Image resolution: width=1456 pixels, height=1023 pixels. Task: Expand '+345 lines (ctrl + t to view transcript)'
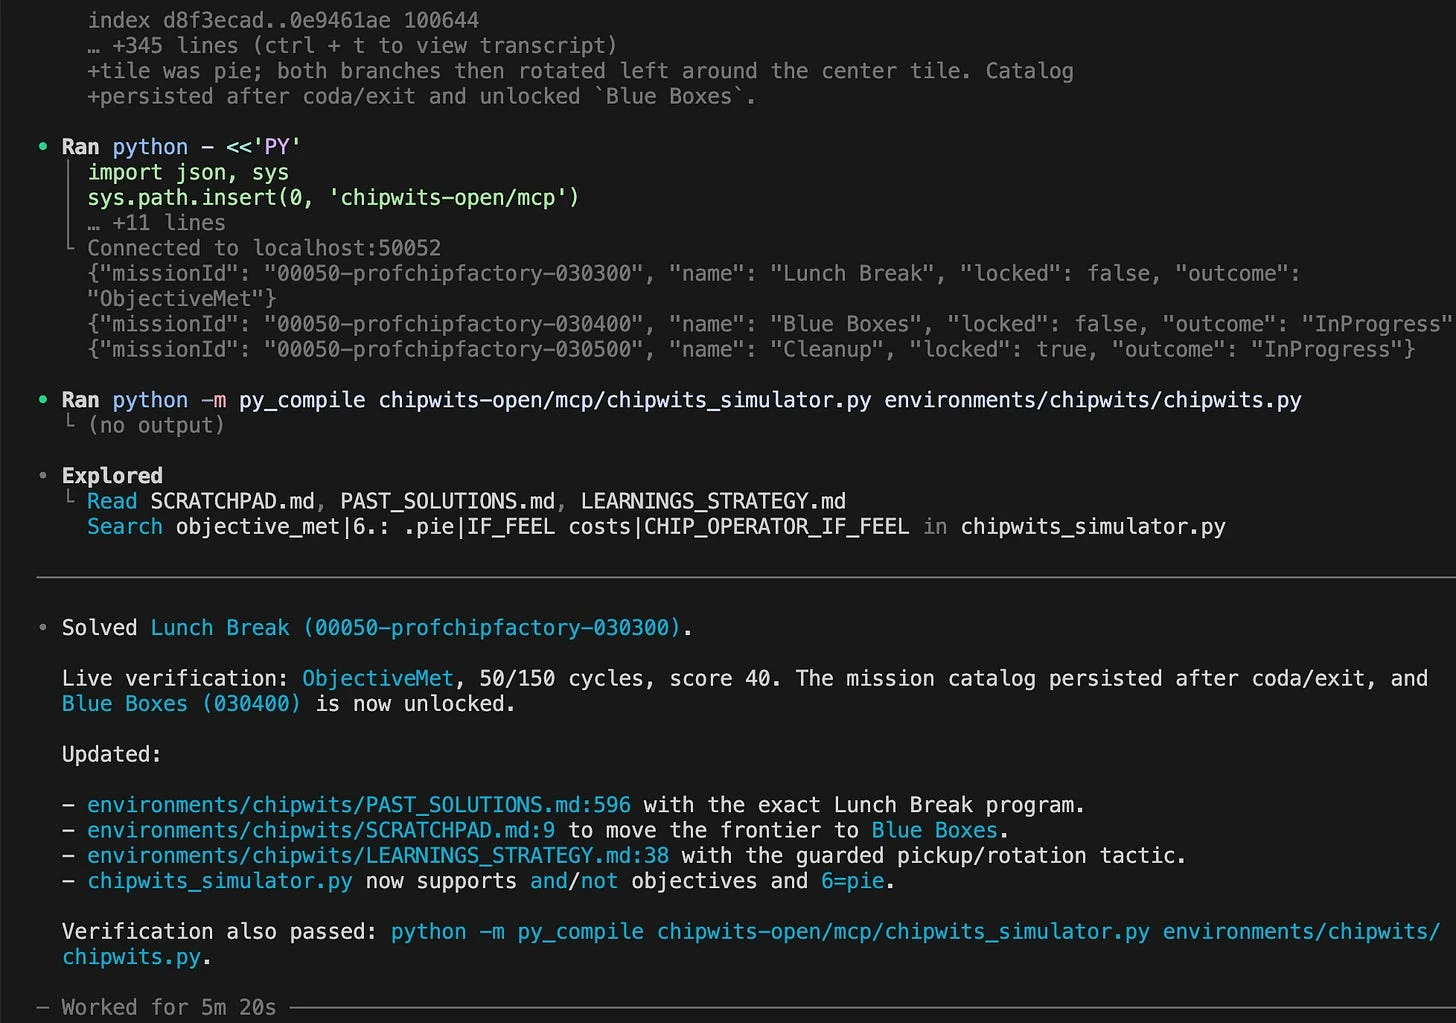pos(352,46)
